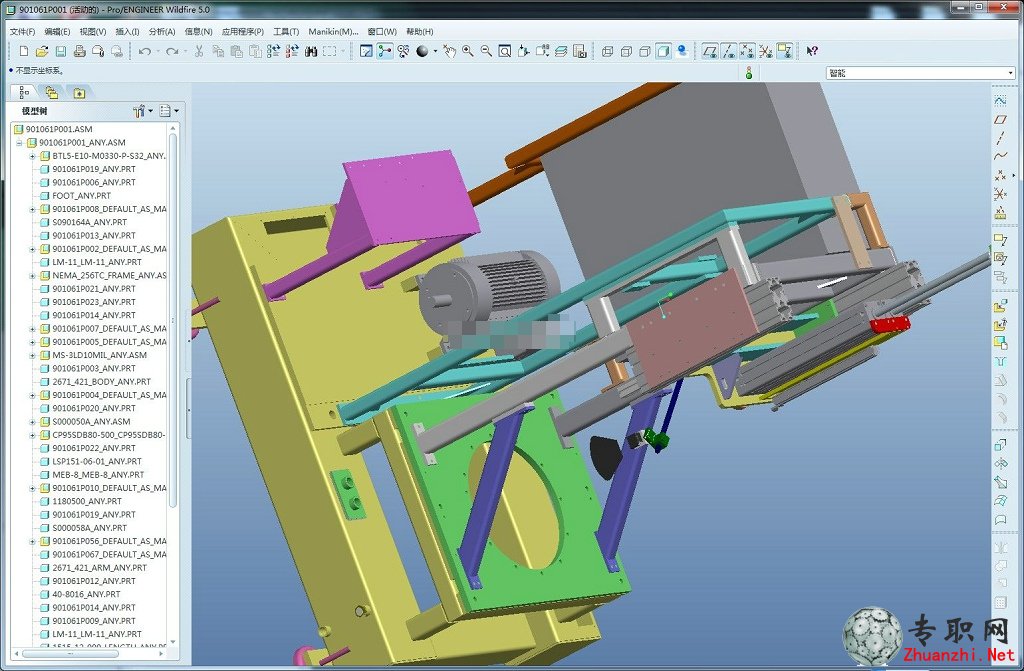Select 2671_421_BODY_ANY.PRT in the model tree
Screen dimensions: 1024x671
click(101, 382)
